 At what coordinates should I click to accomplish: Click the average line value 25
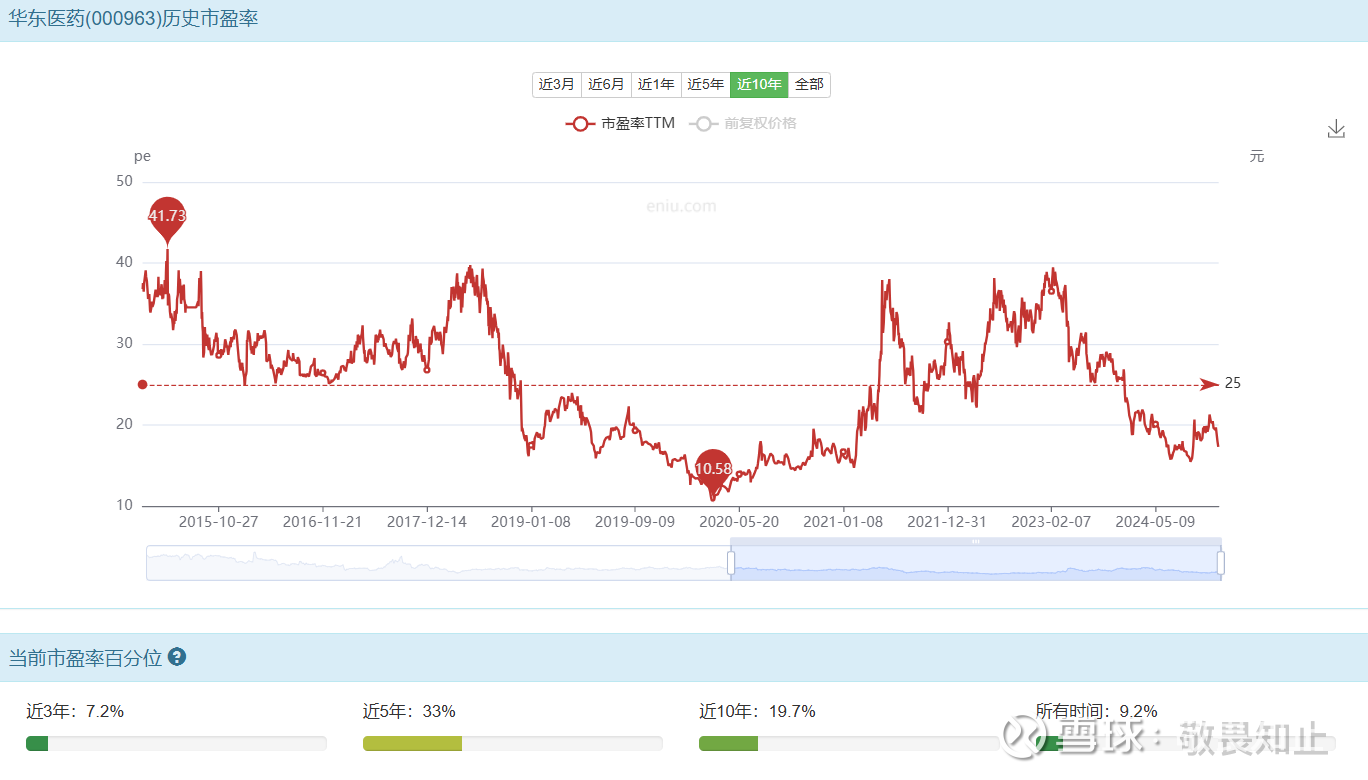click(1232, 384)
